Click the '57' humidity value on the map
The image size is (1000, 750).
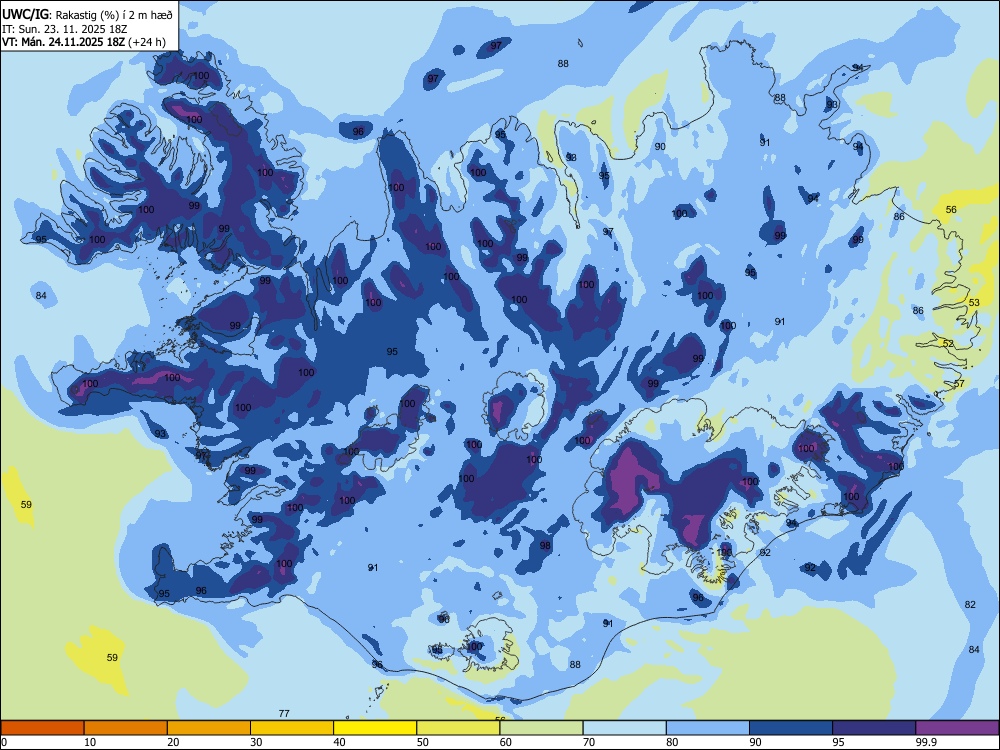point(959,383)
